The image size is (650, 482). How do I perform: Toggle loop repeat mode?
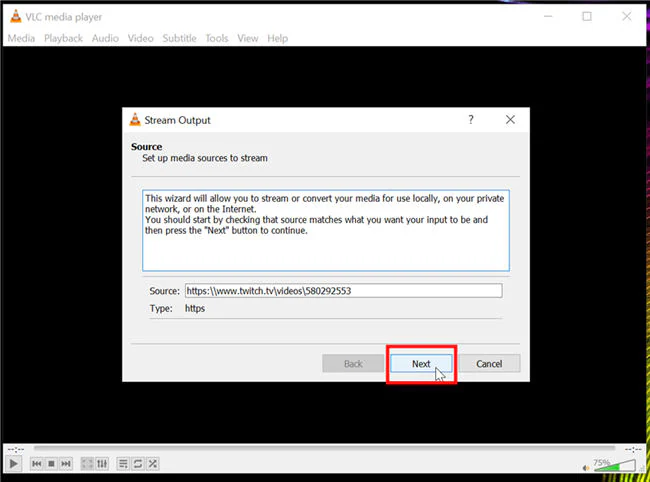click(138, 463)
